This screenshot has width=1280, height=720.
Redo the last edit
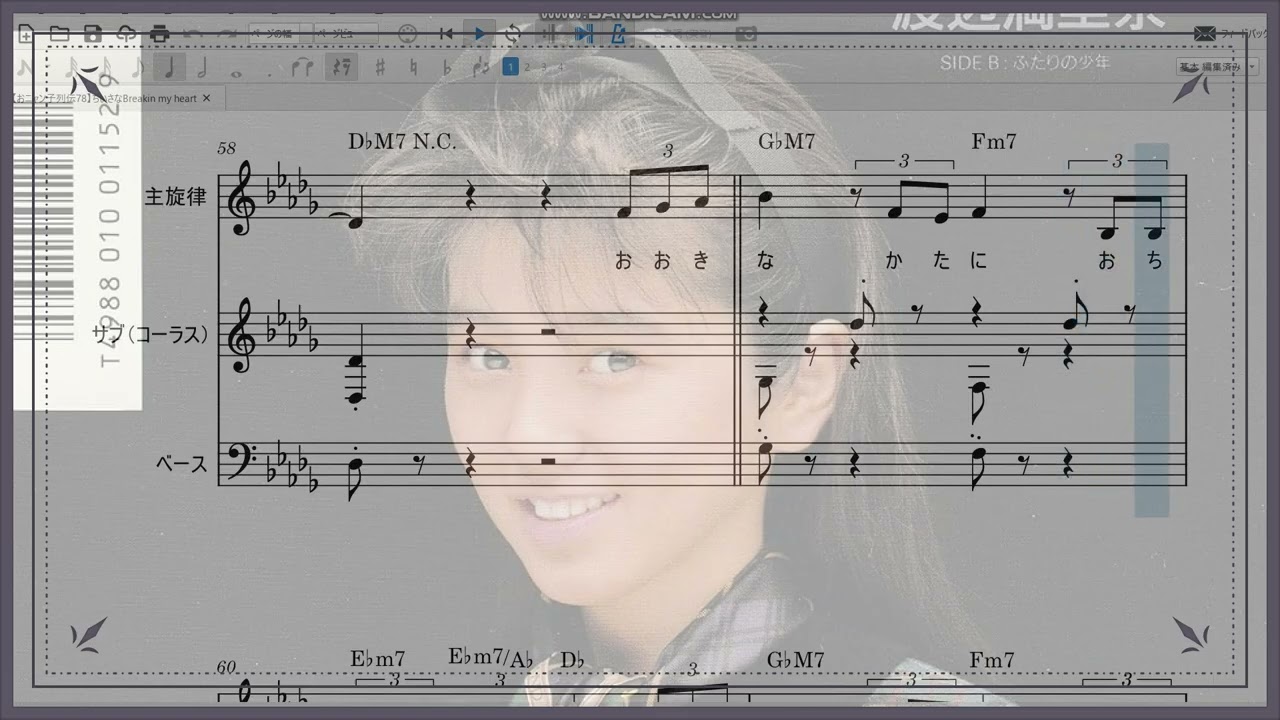[x=225, y=34]
